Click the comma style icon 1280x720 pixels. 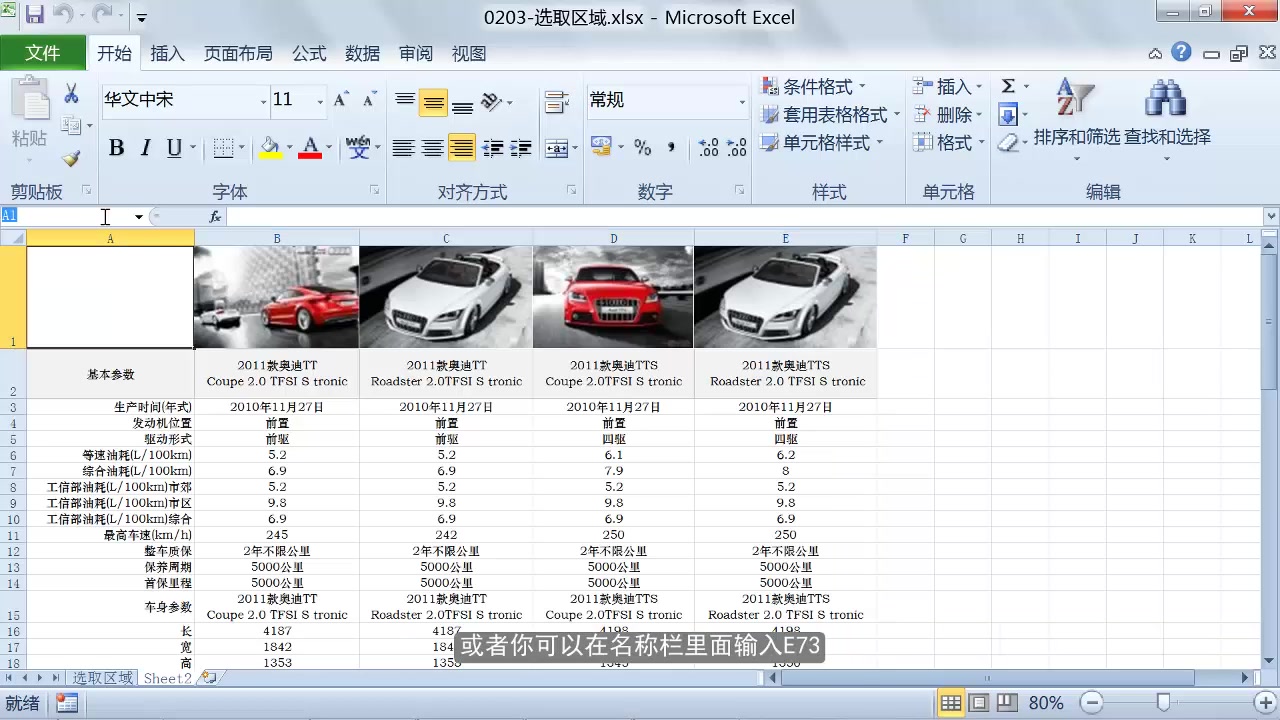pyautogui.click(x=671, y=148)
